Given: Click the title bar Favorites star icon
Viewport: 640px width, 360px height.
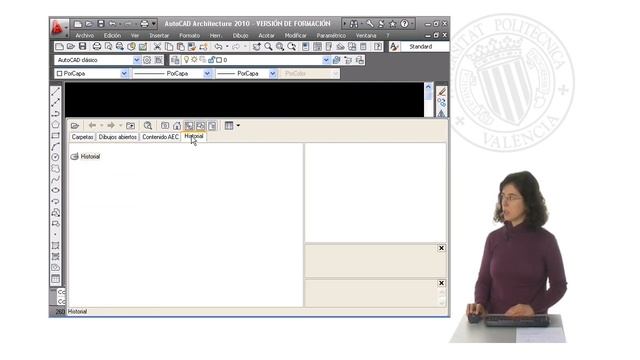Looking at the screenshot, I should [393, 24].
